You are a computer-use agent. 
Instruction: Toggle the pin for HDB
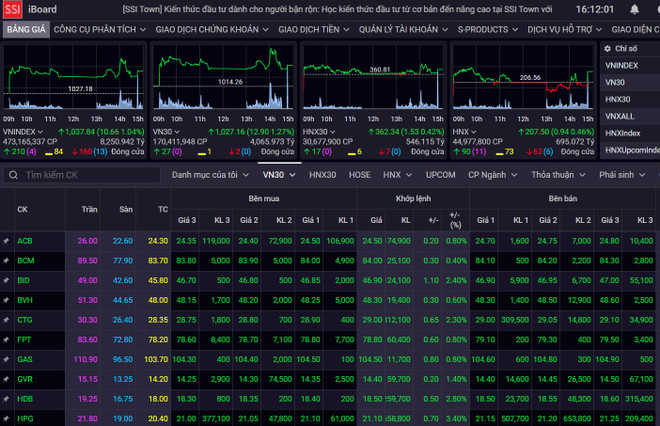tap(6, 398)
